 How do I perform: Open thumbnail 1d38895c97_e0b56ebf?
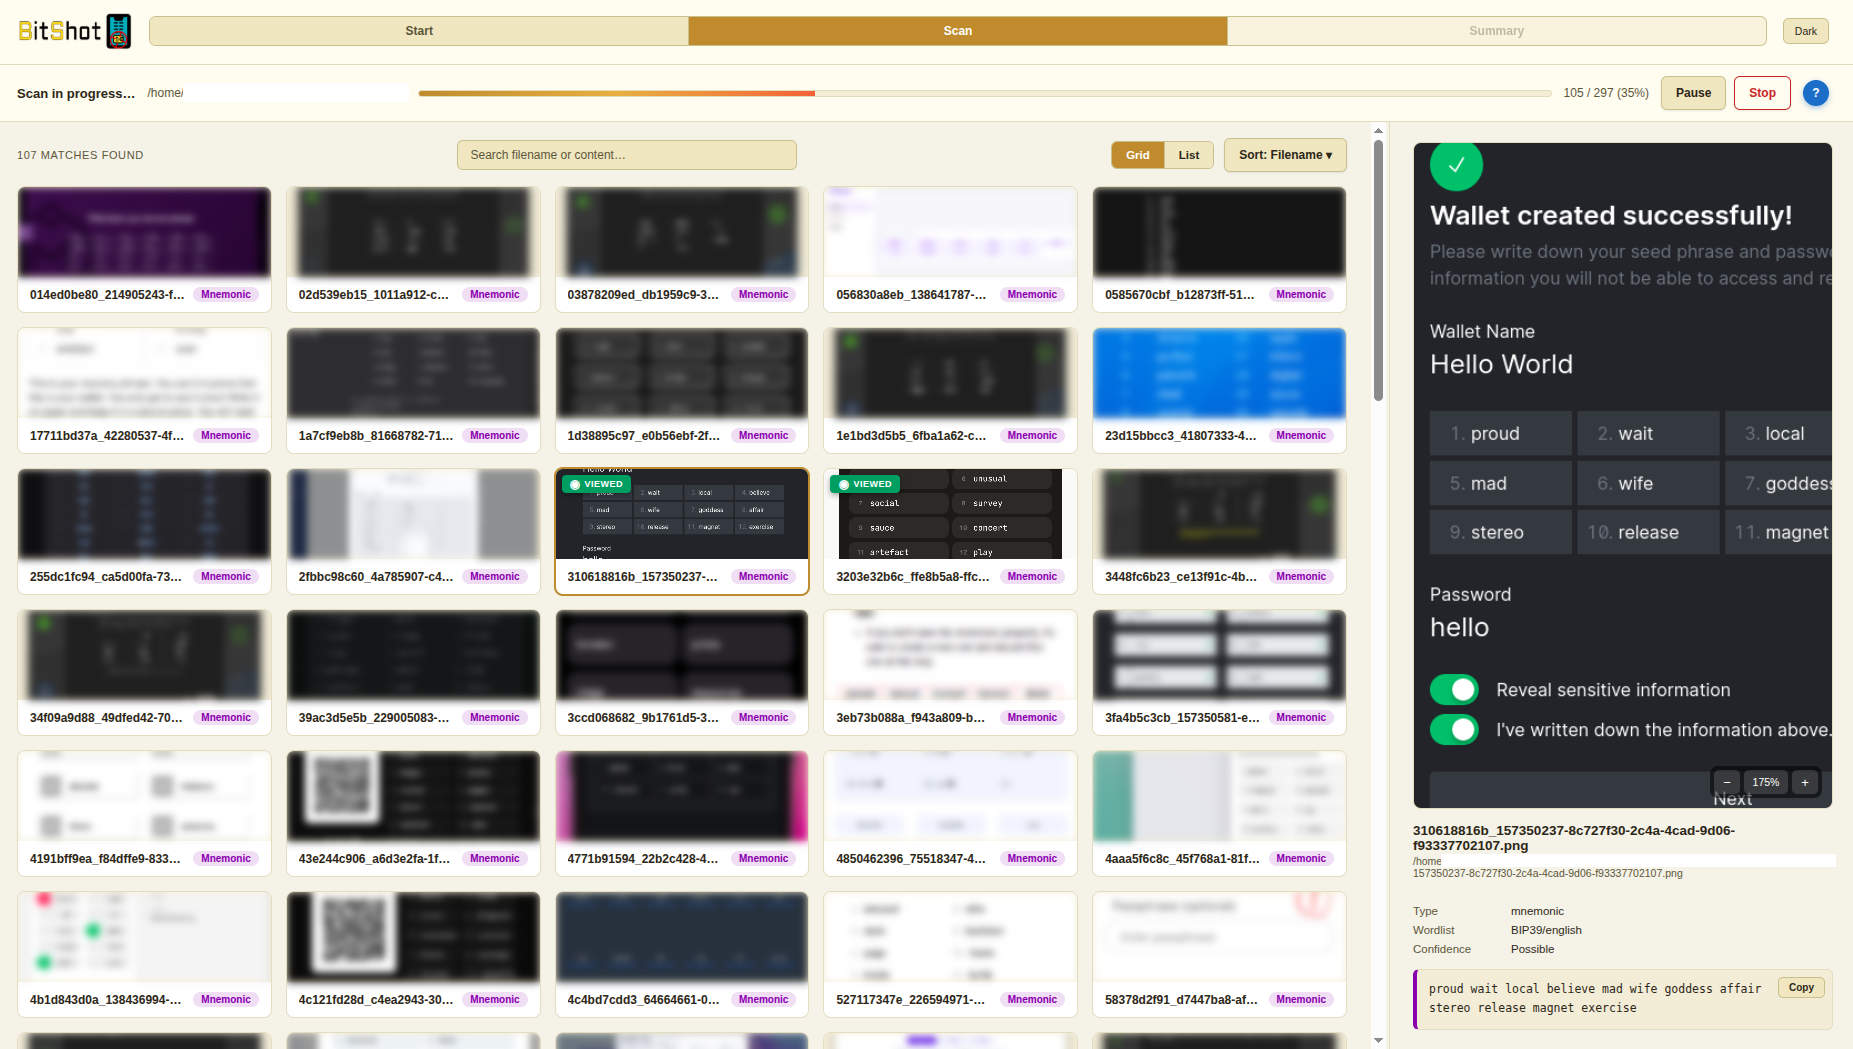click(x=682, y=391)
